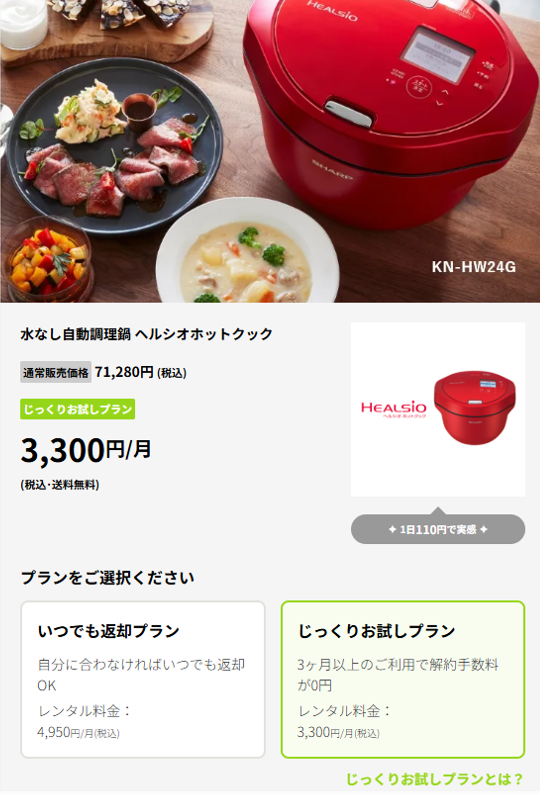Viewport: 540px width, 794px height.
Task: Click the プランをご選択ください heading
Action: [107, 578]
